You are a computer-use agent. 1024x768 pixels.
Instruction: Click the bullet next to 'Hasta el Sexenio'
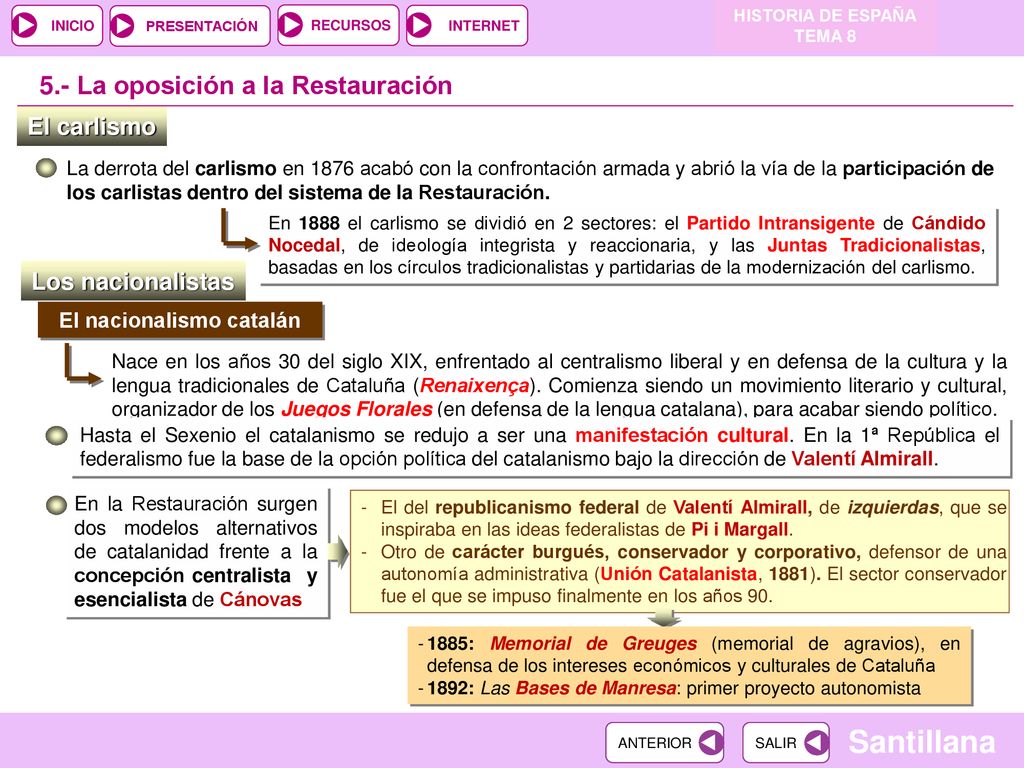pos(57,436)
